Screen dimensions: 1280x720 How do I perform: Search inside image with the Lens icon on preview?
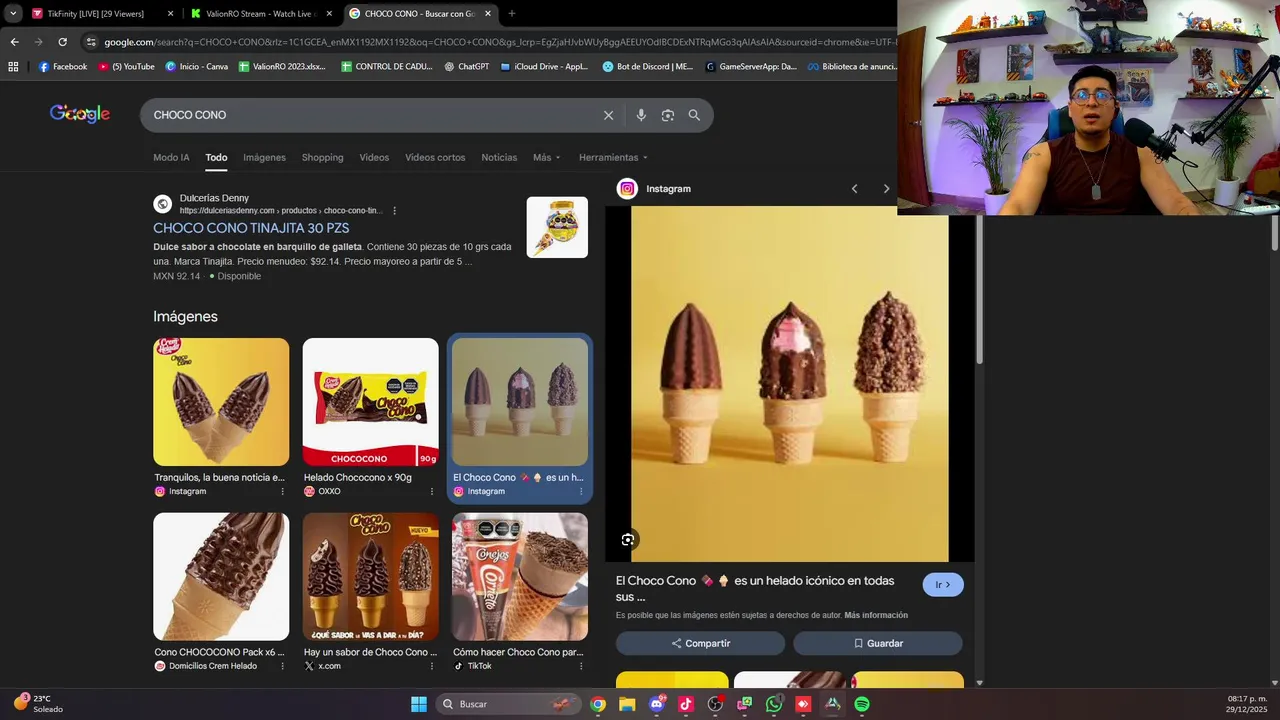coord(628,540)
